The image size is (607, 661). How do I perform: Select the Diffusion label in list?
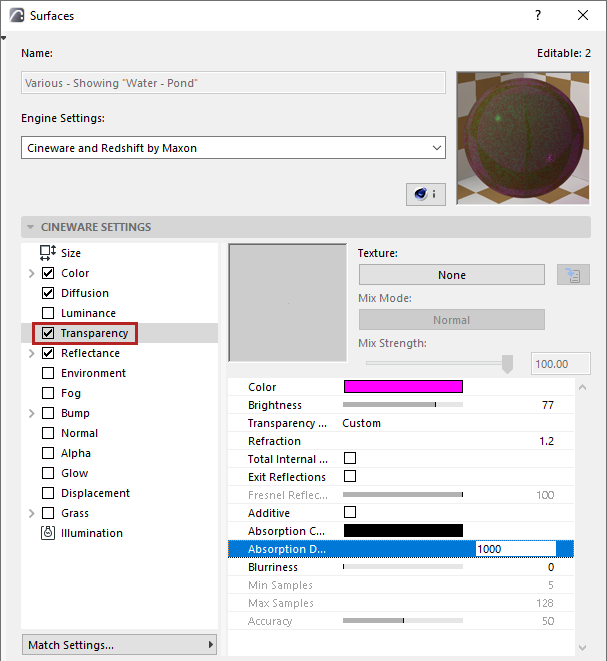pyautogui.click(x=85, y=293)
